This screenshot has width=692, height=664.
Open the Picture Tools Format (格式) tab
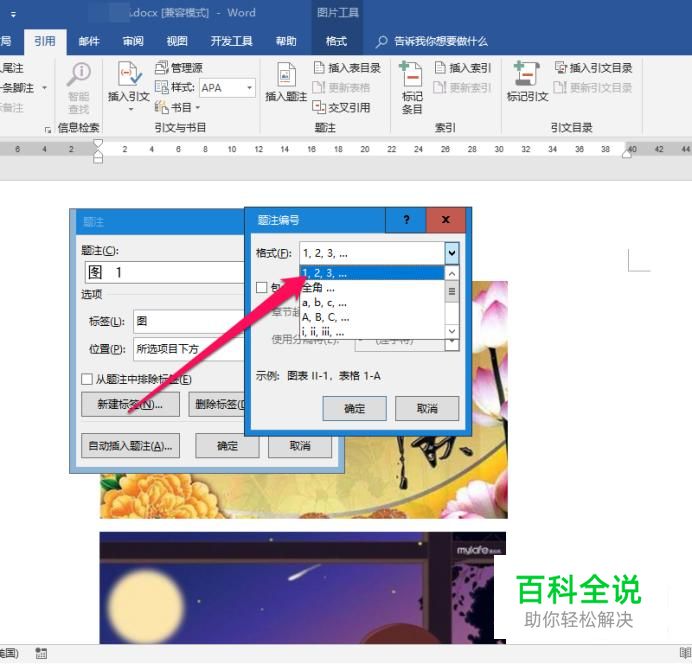click(336, 41)
